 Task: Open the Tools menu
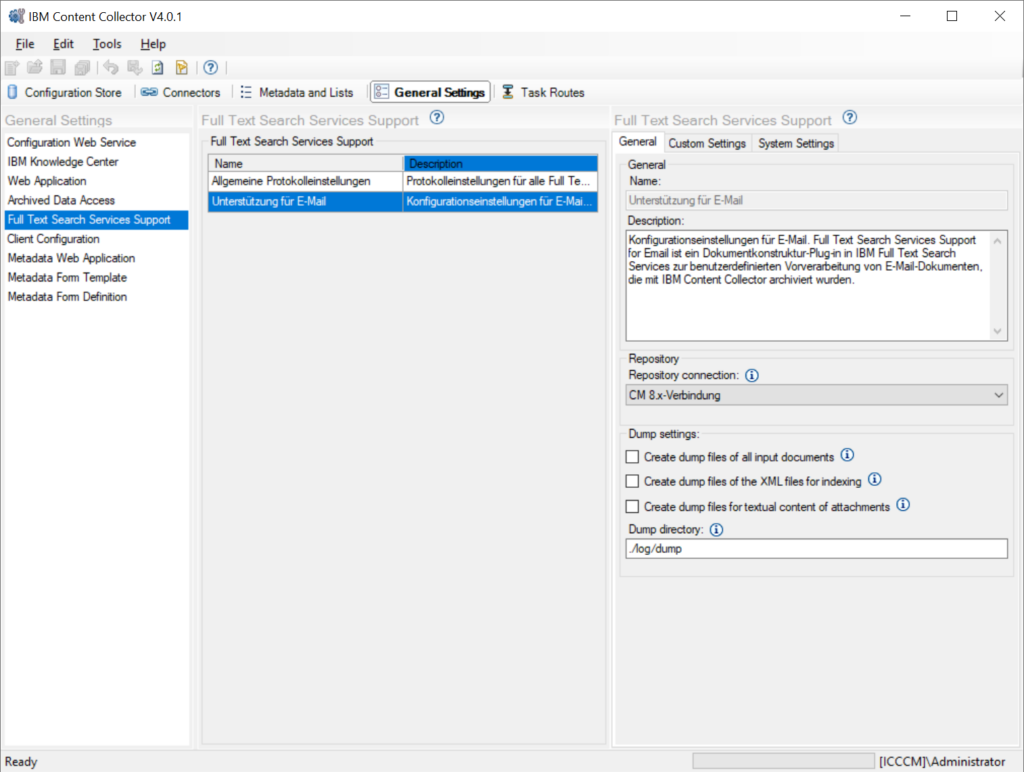pyautogui.click(x=107, y=44)
